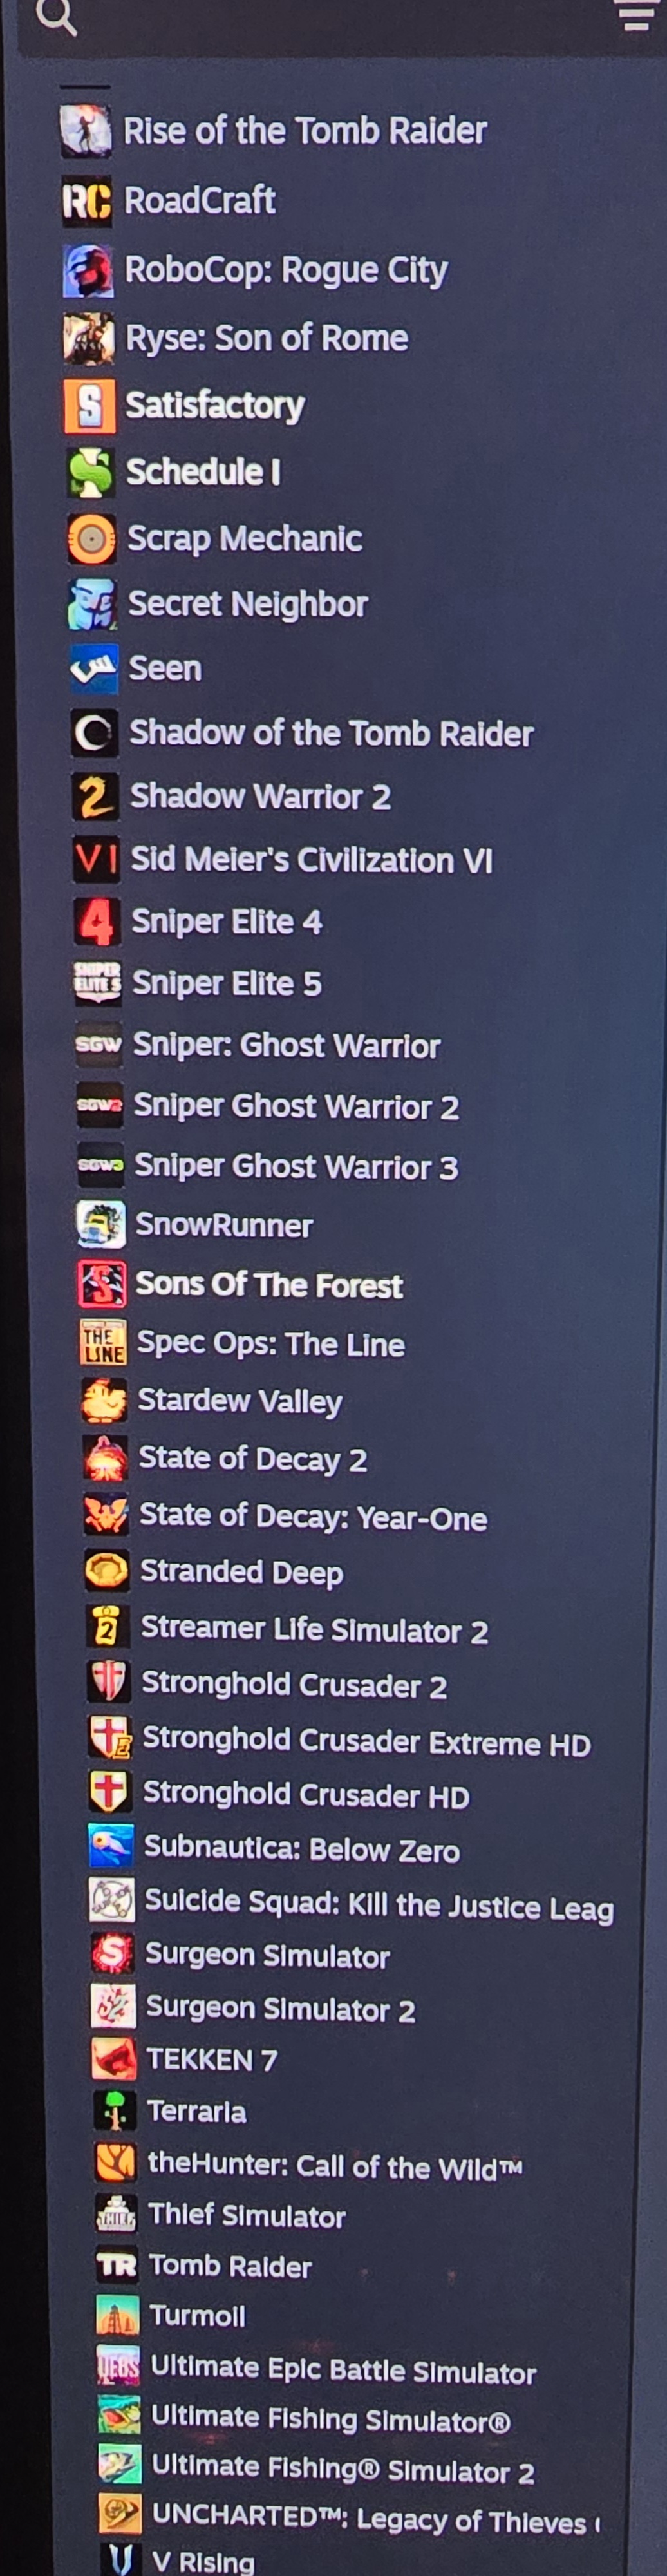
Task: Select RoboCop: Rogue City entry
Action: pyautogui.click(x=255, y=270)
